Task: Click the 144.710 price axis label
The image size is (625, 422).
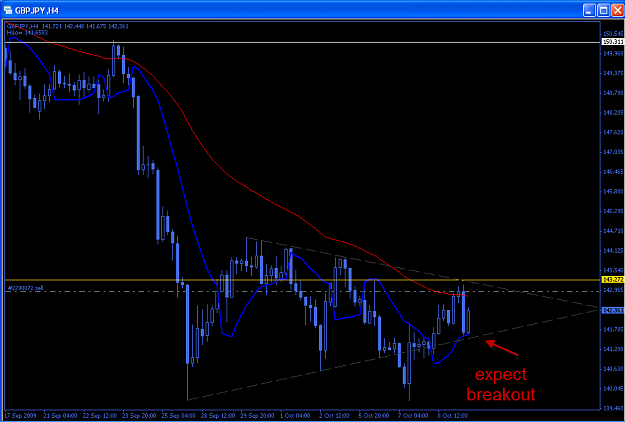Action: point(613,230)
